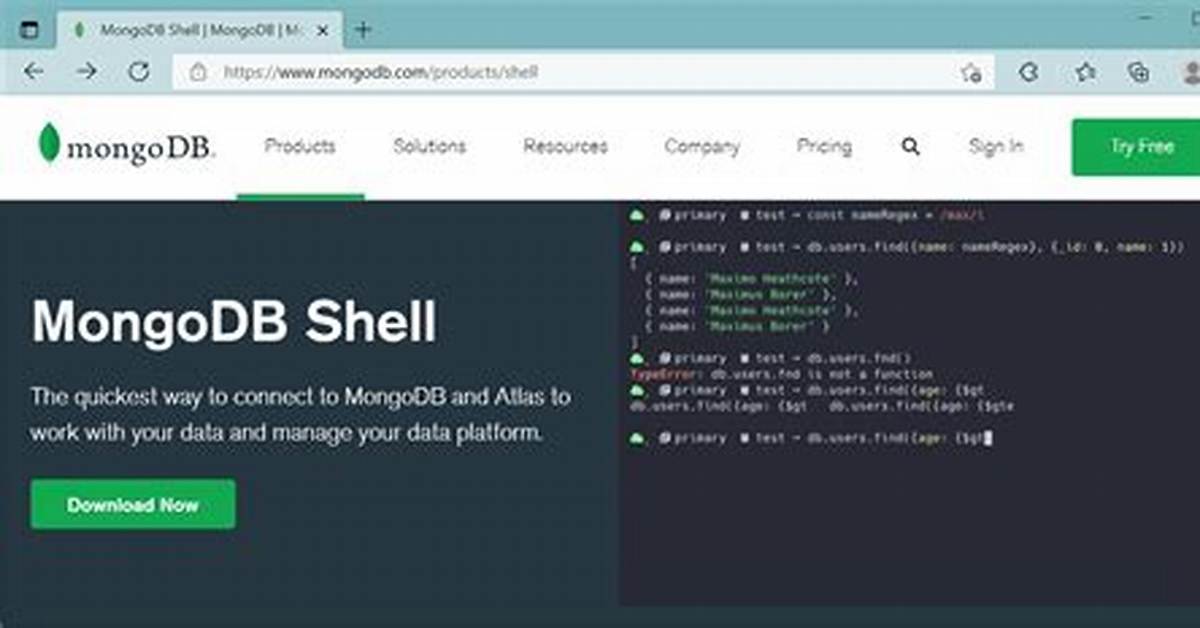Close the MongoDB Shell browser tab
This screenshot has width=1200, height=628.
pyautogui.click(x=323, y=30)
